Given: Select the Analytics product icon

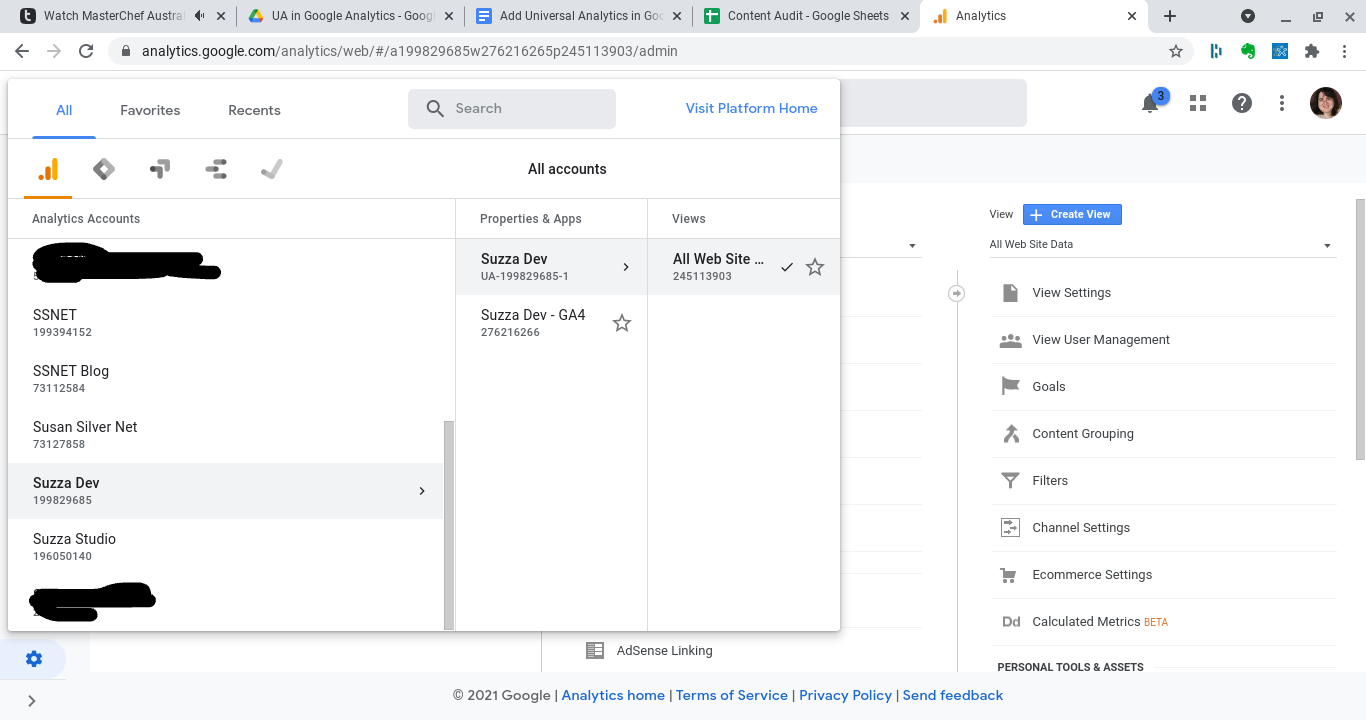Looking at the screenshot, I should [48, 169].
